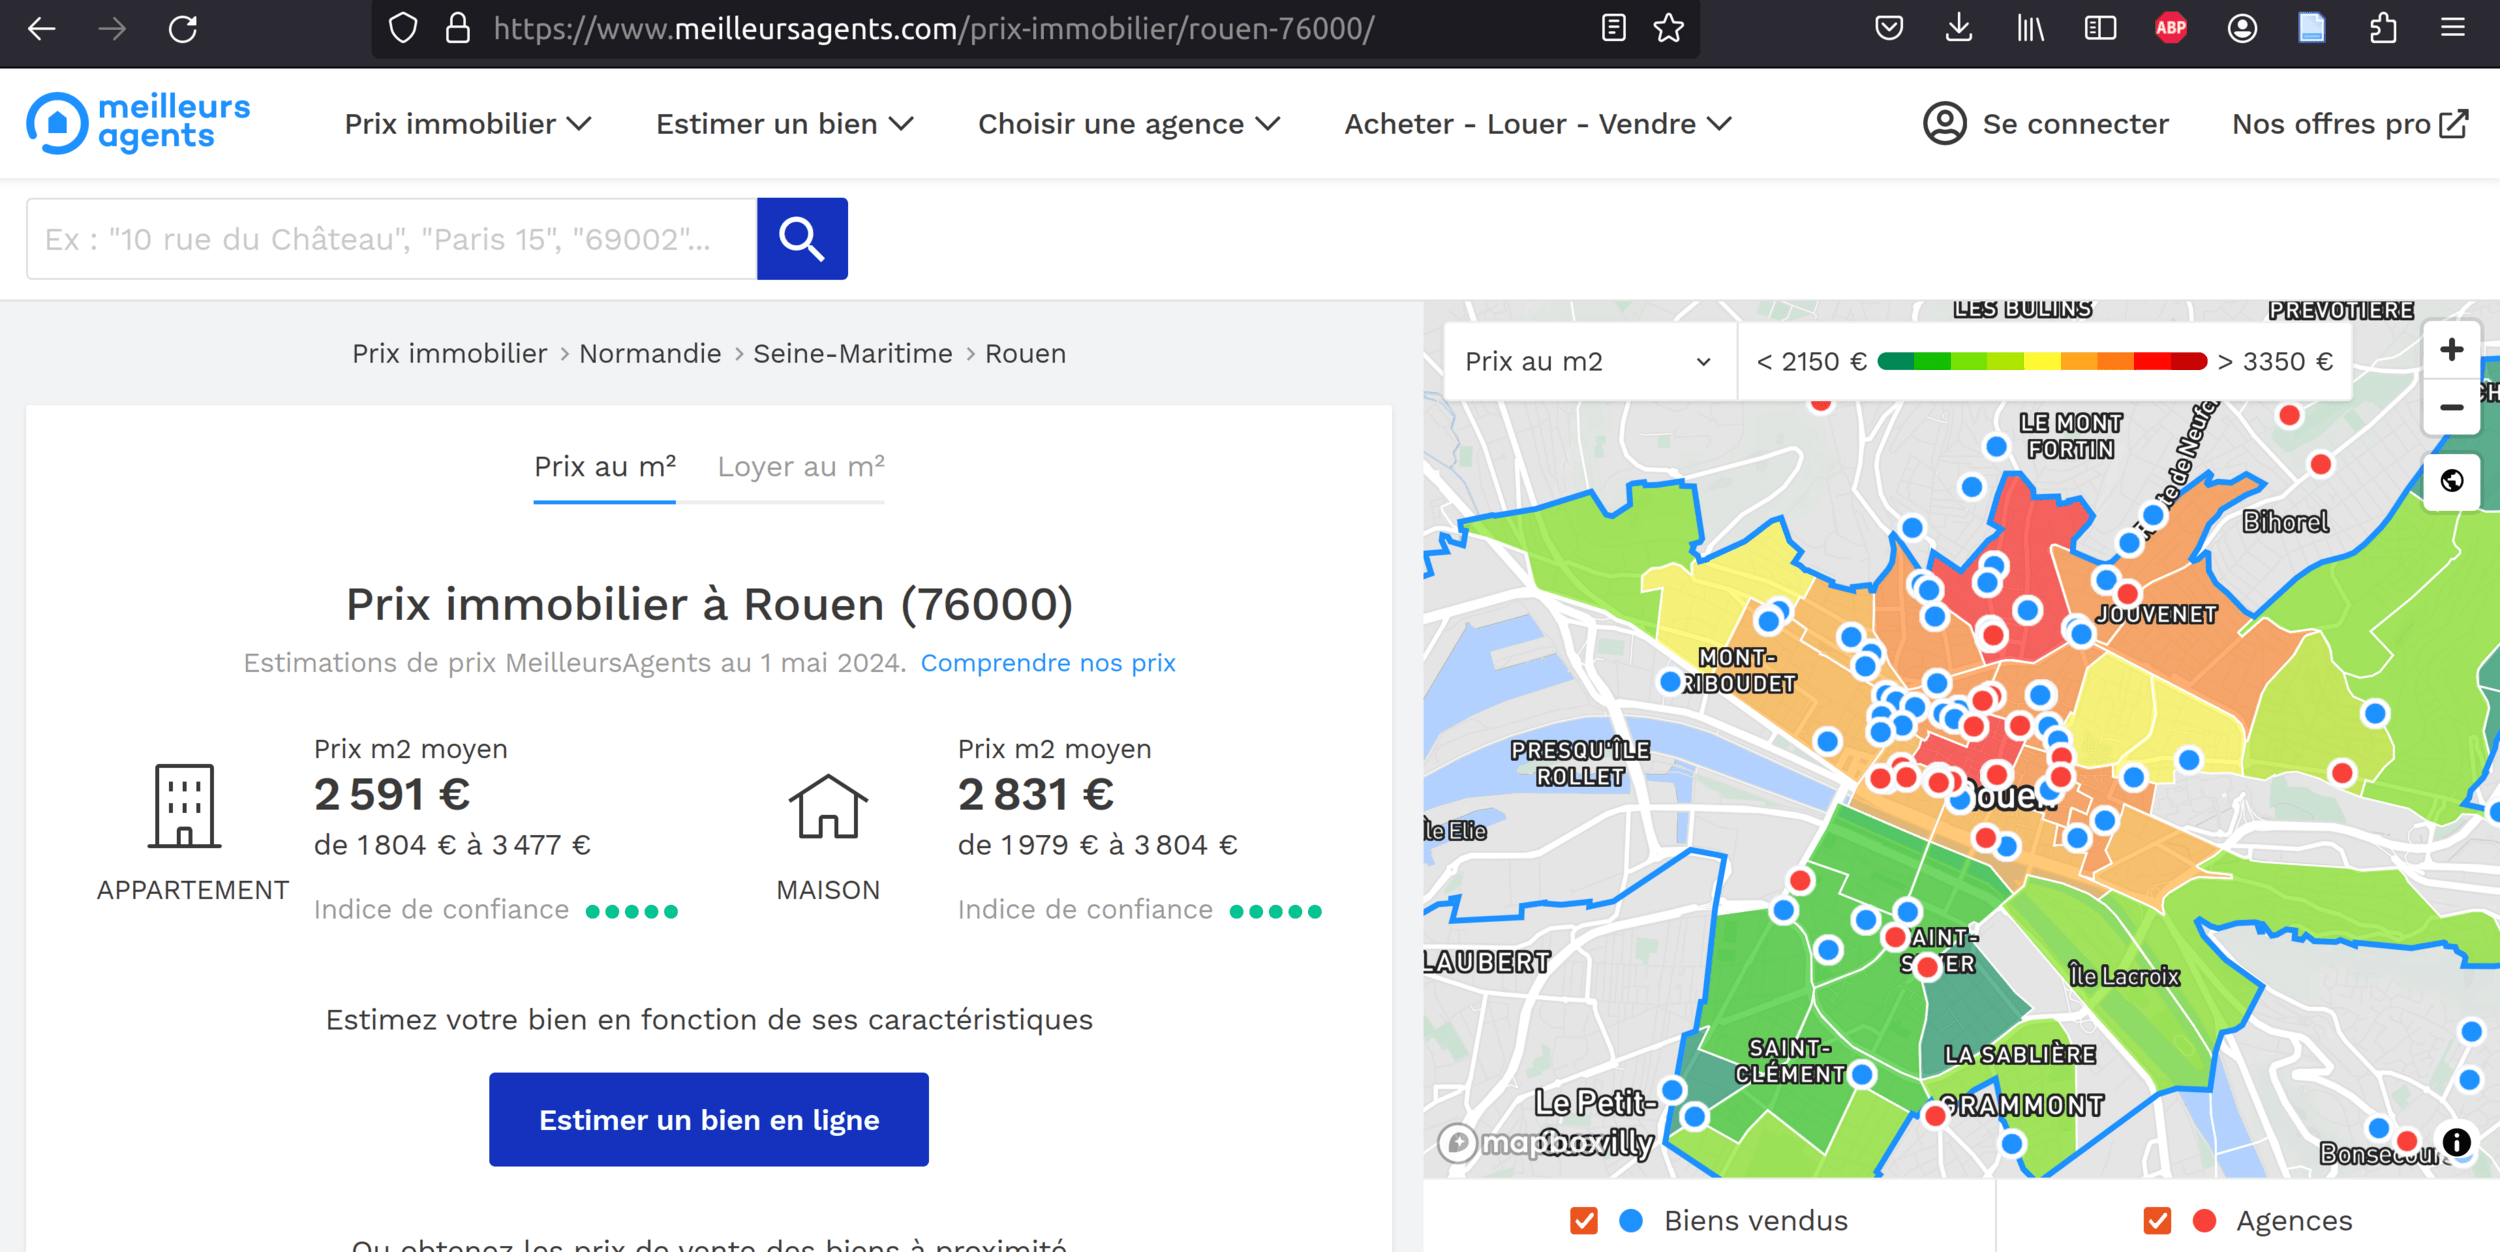
Task: Click the globe map view icon
Action: (x=2451, y=481)
